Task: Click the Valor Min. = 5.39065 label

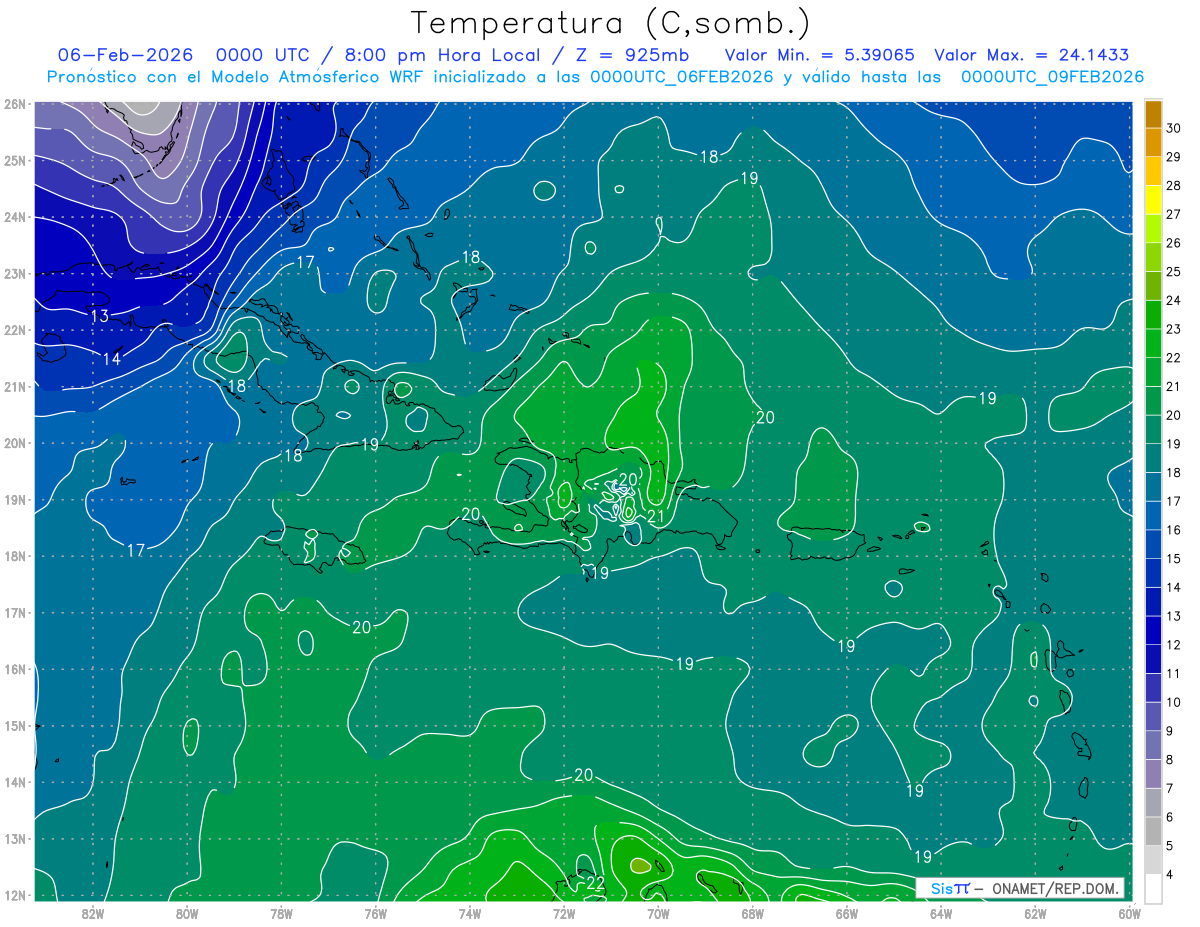Action: [x=820, y=55]
